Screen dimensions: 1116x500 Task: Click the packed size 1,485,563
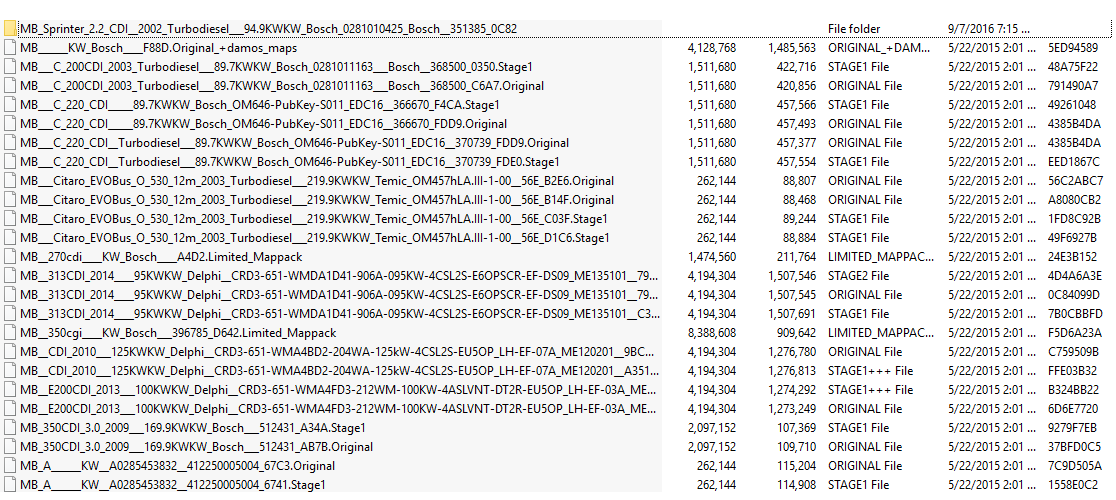[x=792, y=48]
